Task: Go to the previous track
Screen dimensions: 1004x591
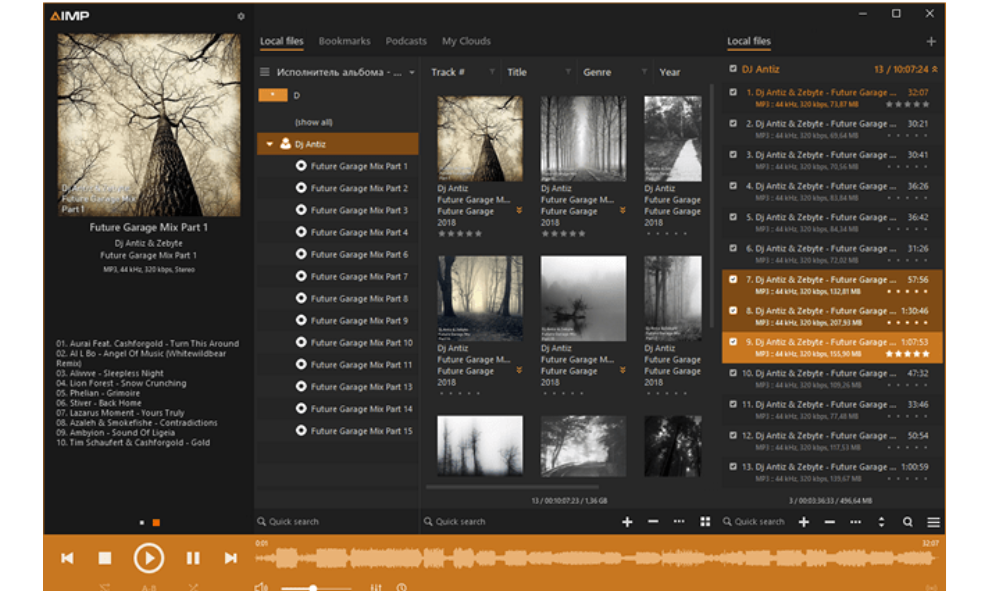Action: point(67,558)
